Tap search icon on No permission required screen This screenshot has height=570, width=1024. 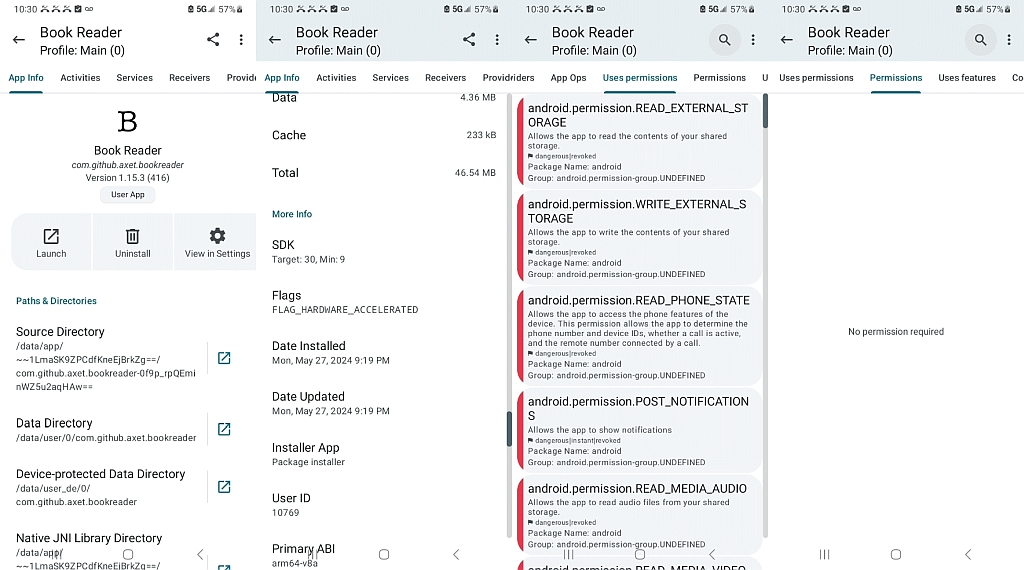980,40
